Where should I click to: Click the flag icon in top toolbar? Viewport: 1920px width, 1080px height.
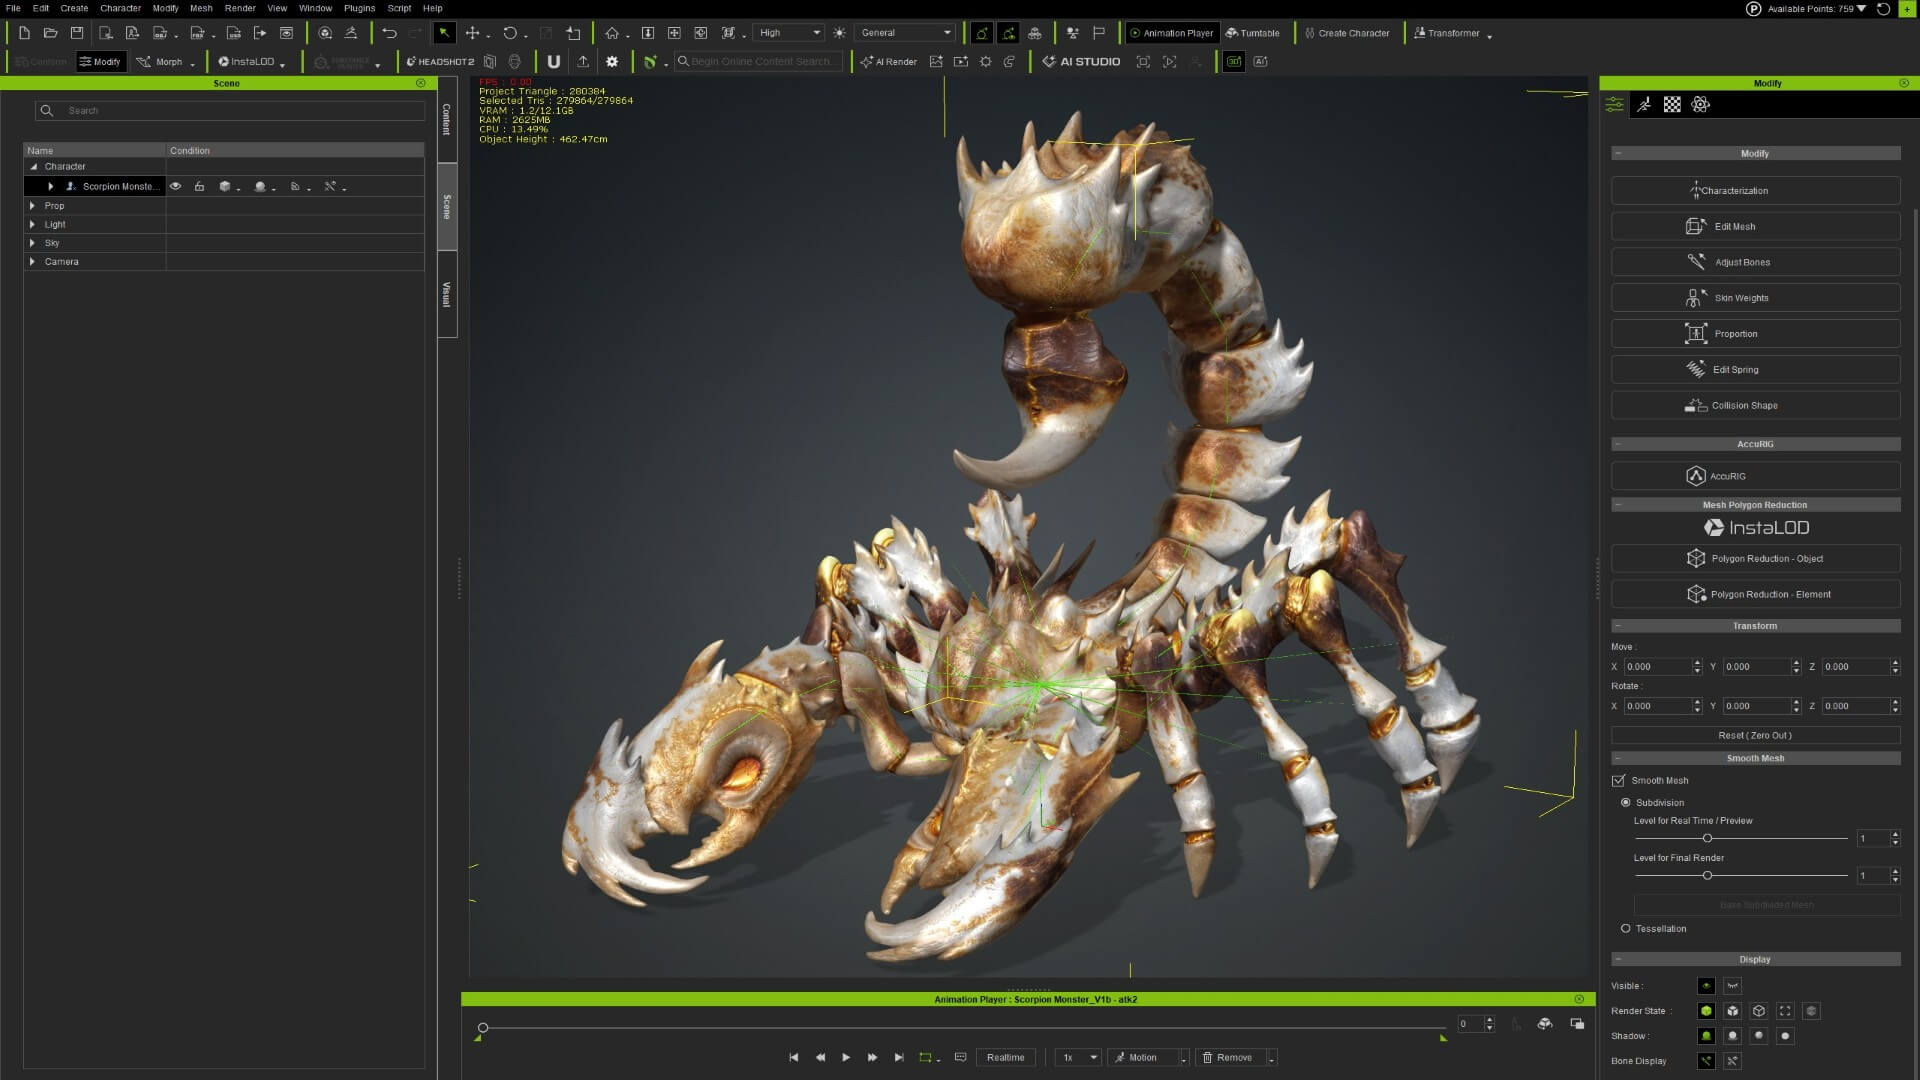[1099, 33]
